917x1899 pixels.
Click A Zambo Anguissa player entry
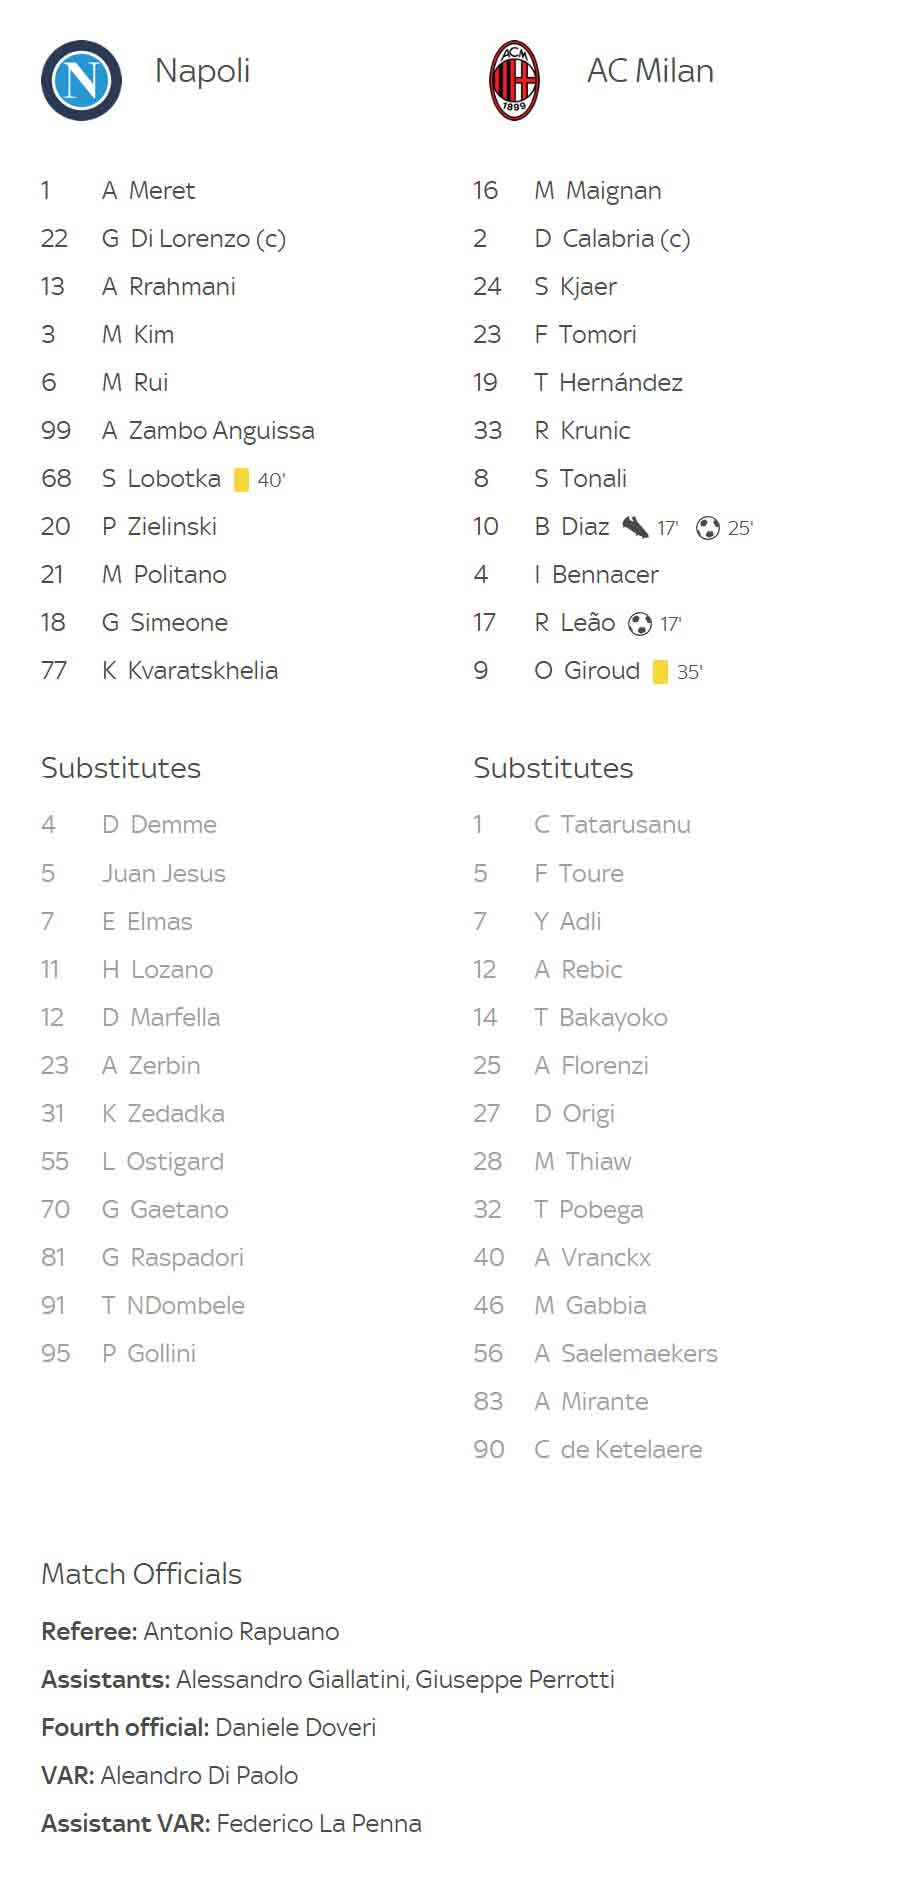[208, 431]
